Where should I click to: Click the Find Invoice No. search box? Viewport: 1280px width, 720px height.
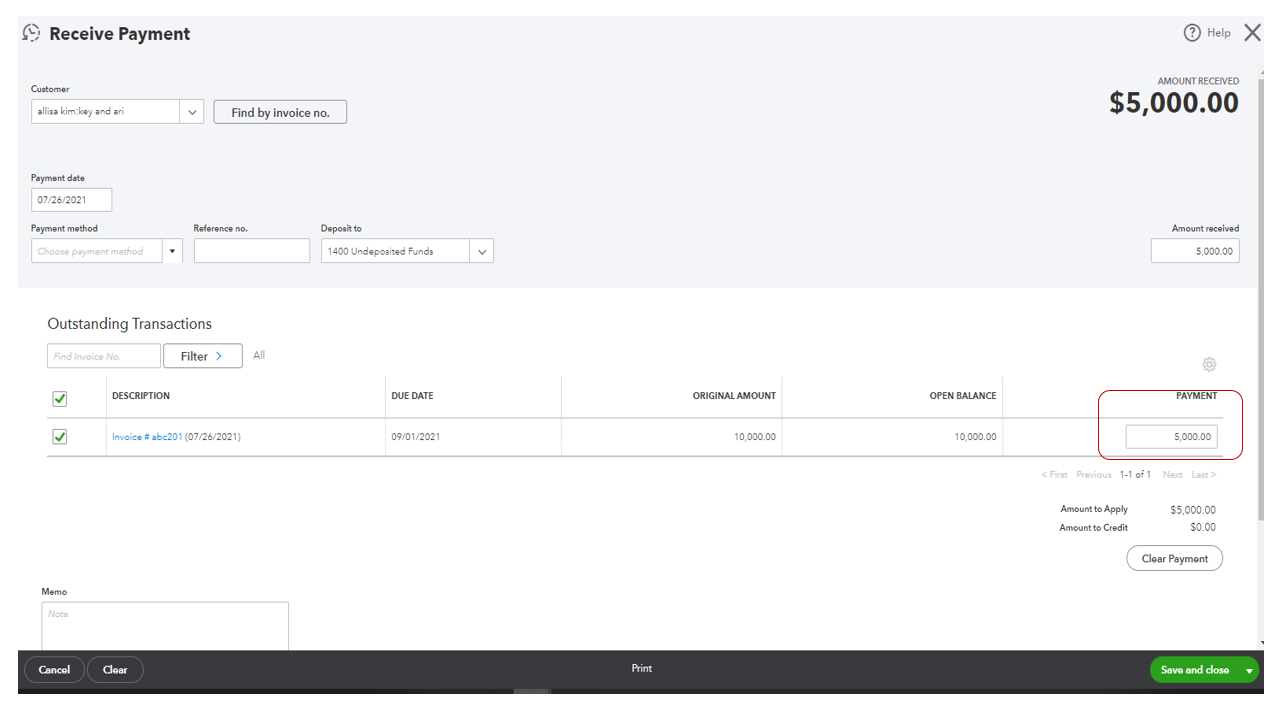point(104,356)
